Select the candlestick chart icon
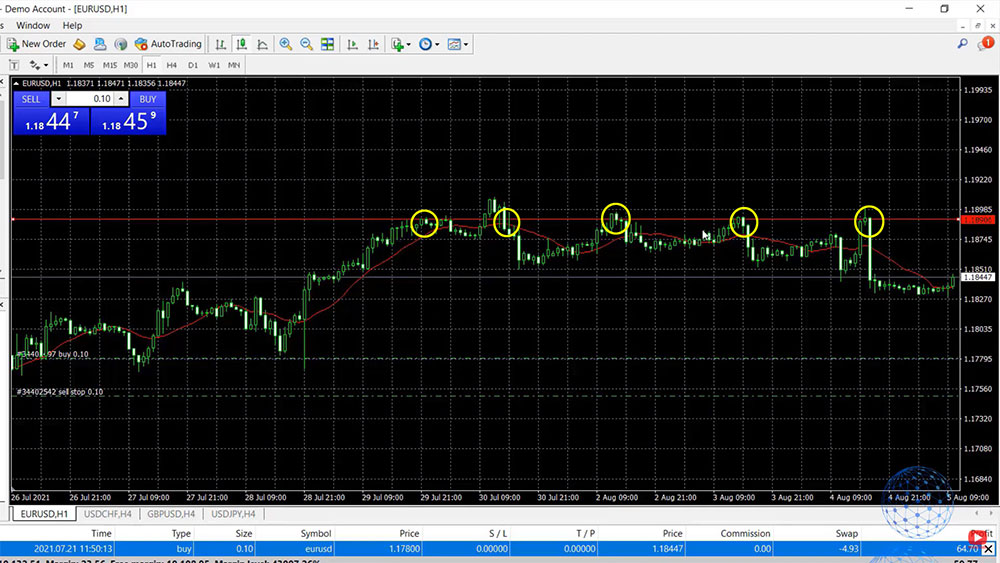 click(x=242, y=44)
